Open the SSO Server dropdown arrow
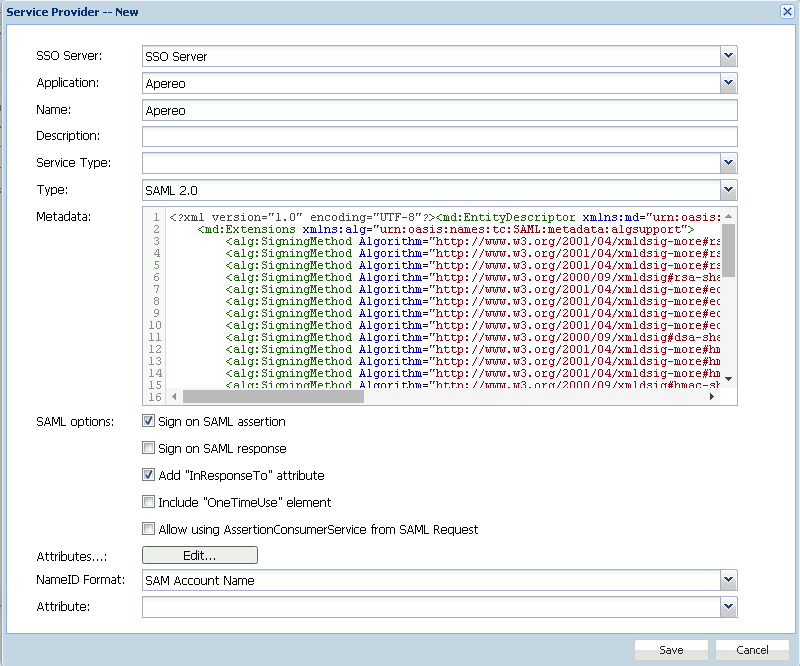Viewport: 800px width, 666px height. (728, 56)
